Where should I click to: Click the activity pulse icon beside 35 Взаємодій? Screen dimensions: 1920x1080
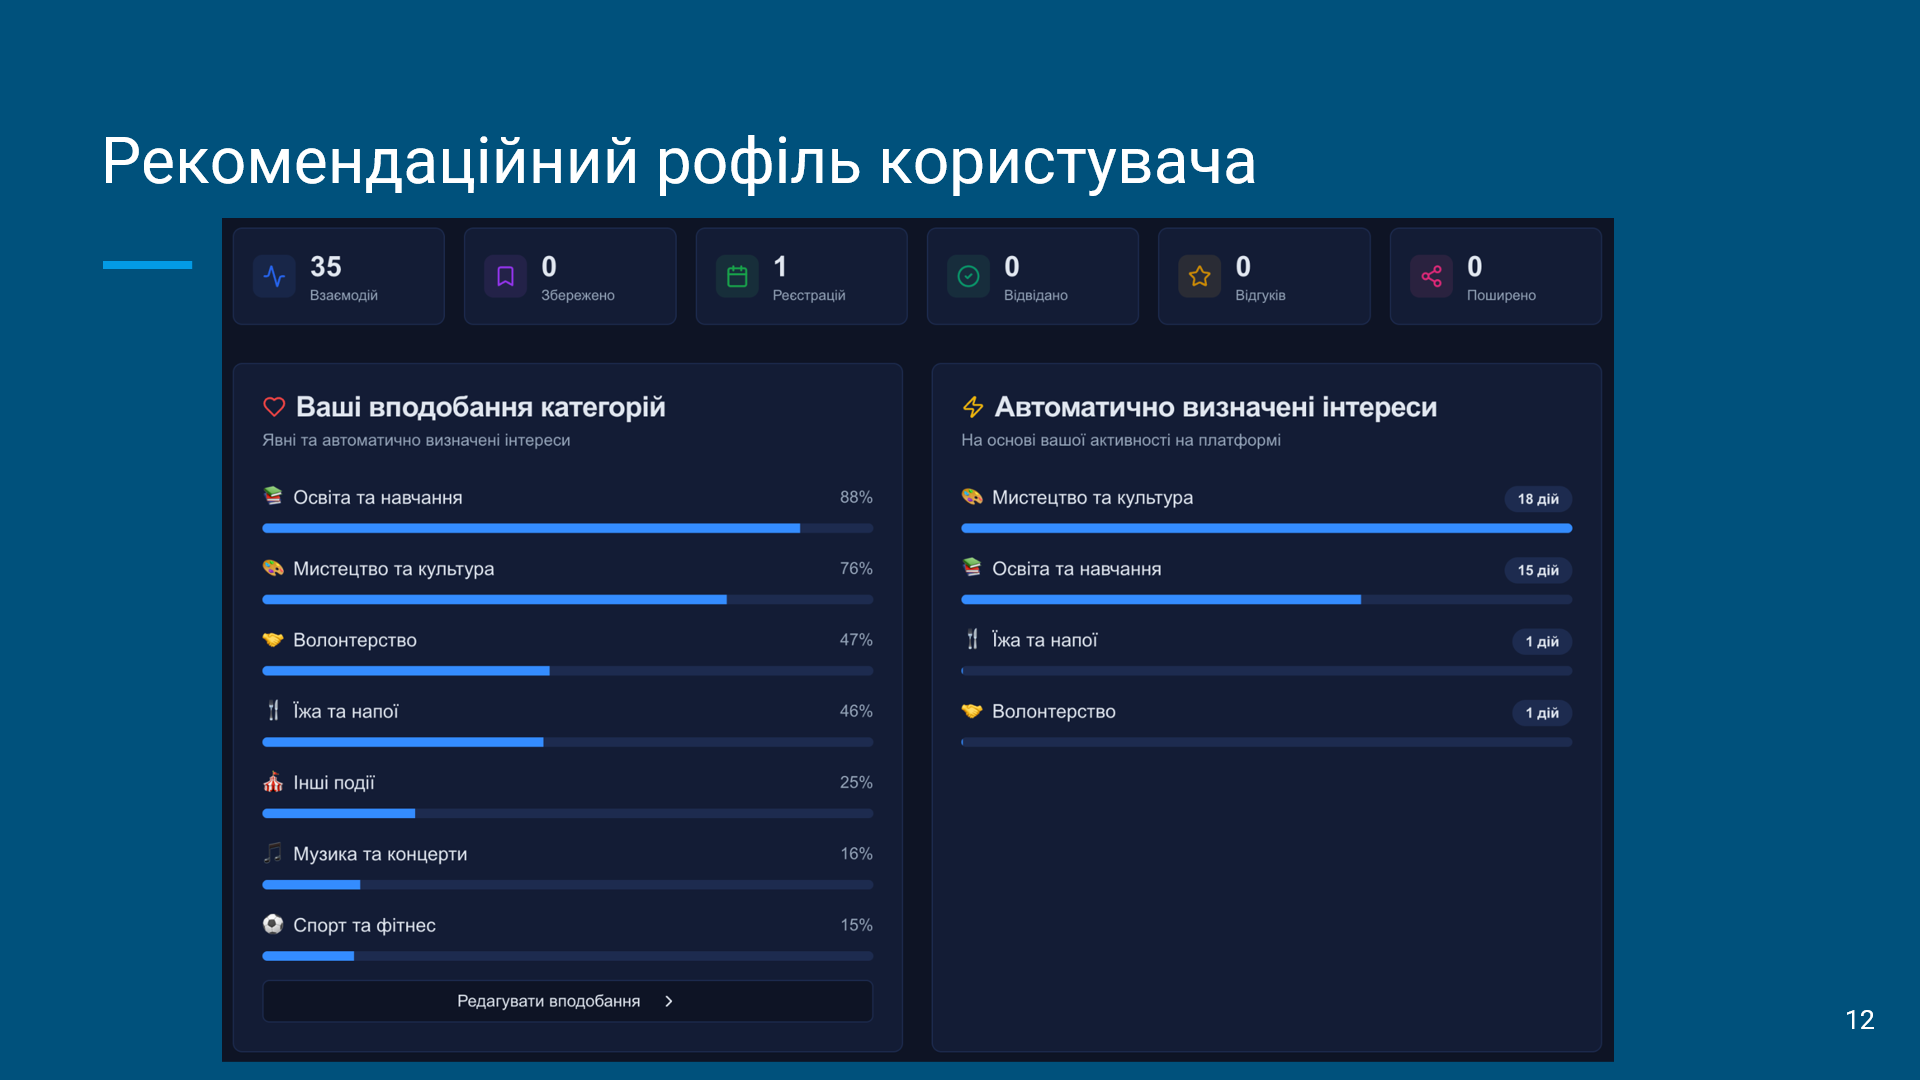[x=274, y=277]
